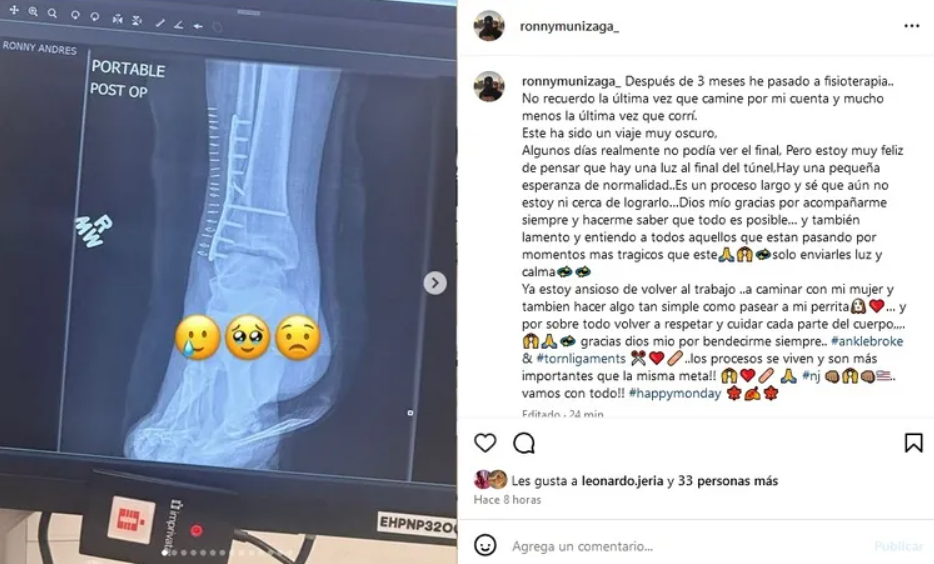
Task: View the list of 33 personas más likes
Action: tap(728, 481)
